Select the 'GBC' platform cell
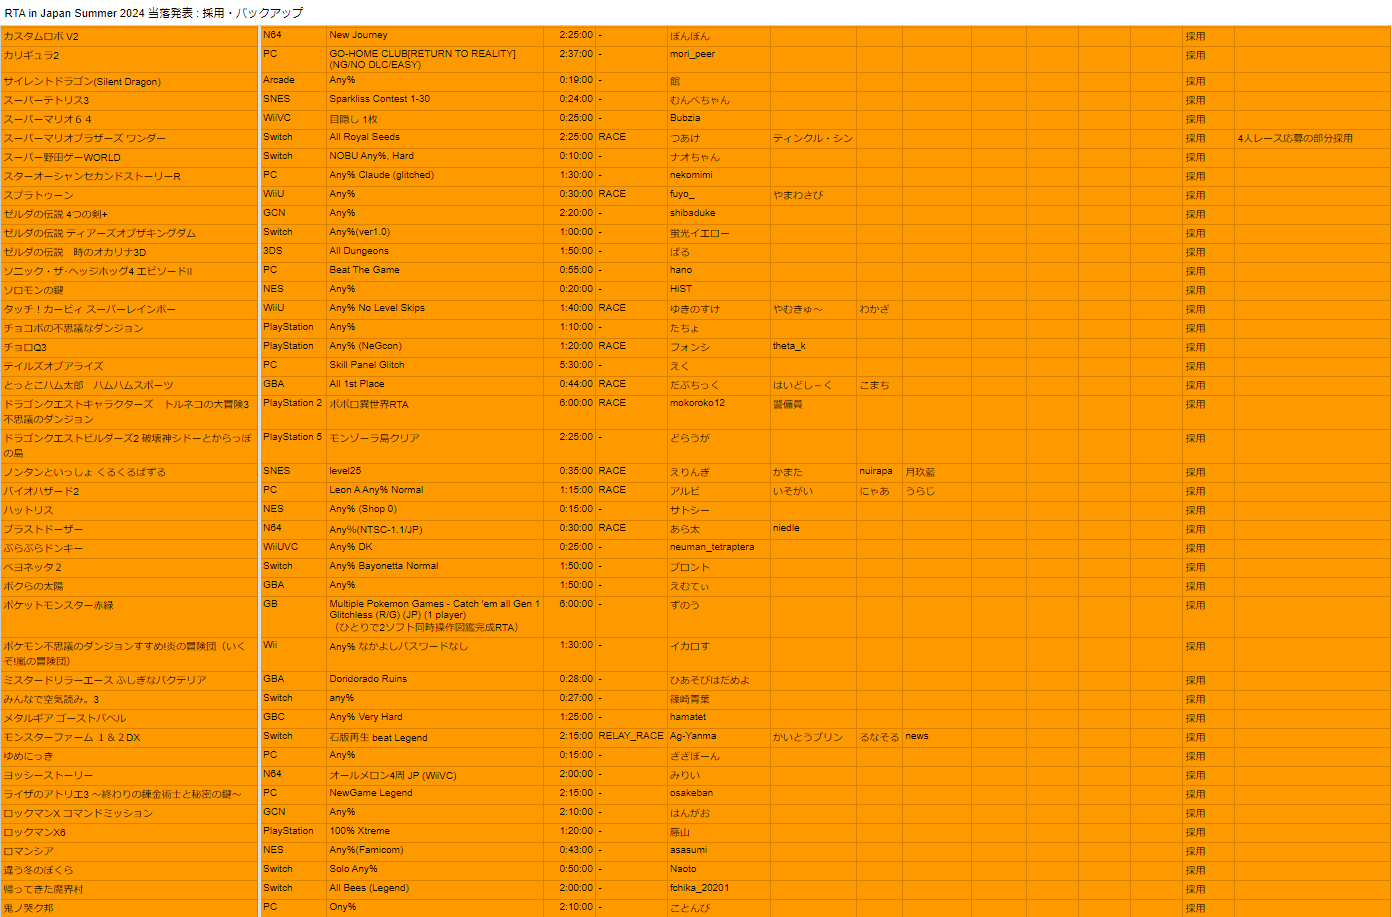Viewport: 1392px width, 917px height. 293,719
